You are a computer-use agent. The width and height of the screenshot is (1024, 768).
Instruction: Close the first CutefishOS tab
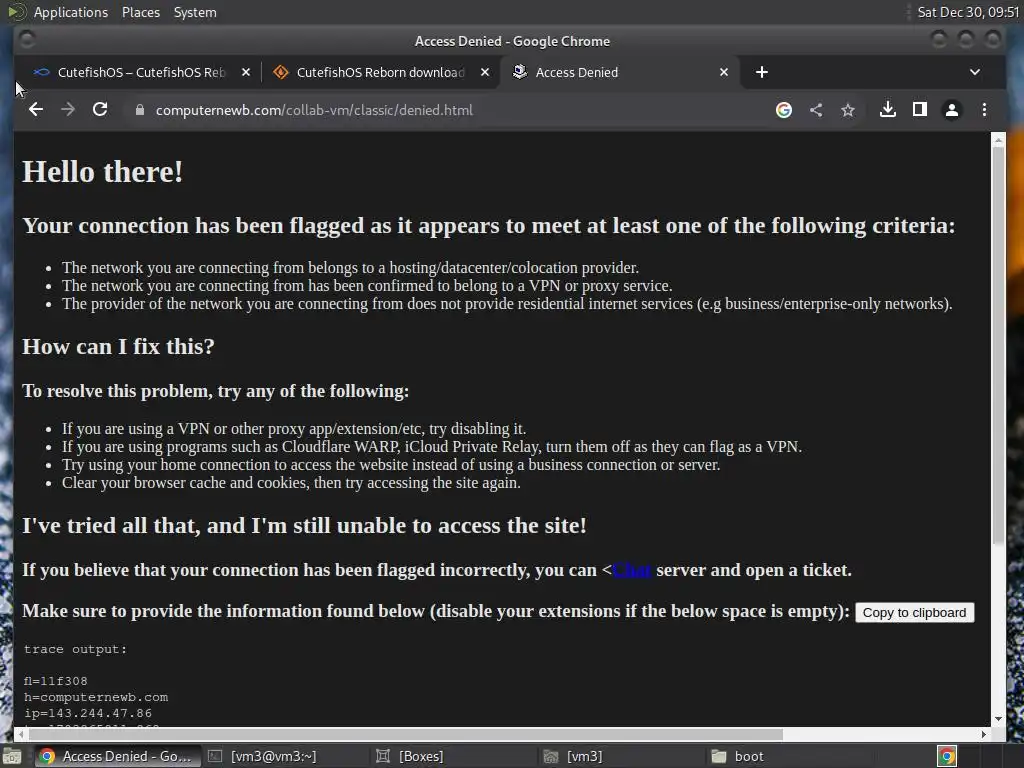tap(246, 72)
